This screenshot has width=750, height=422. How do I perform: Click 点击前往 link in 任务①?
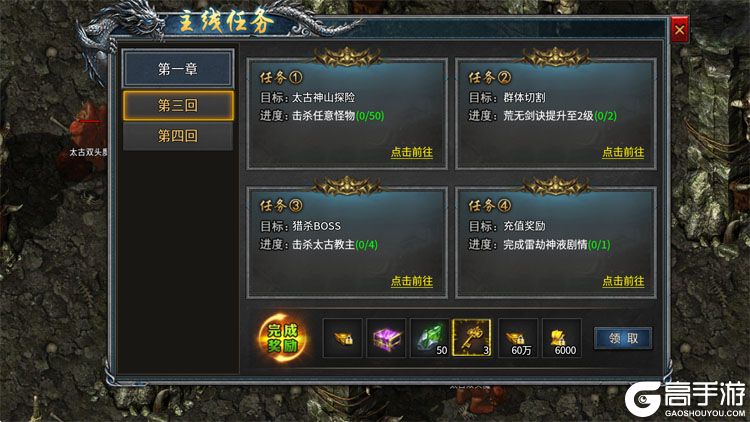pos(411,153)
